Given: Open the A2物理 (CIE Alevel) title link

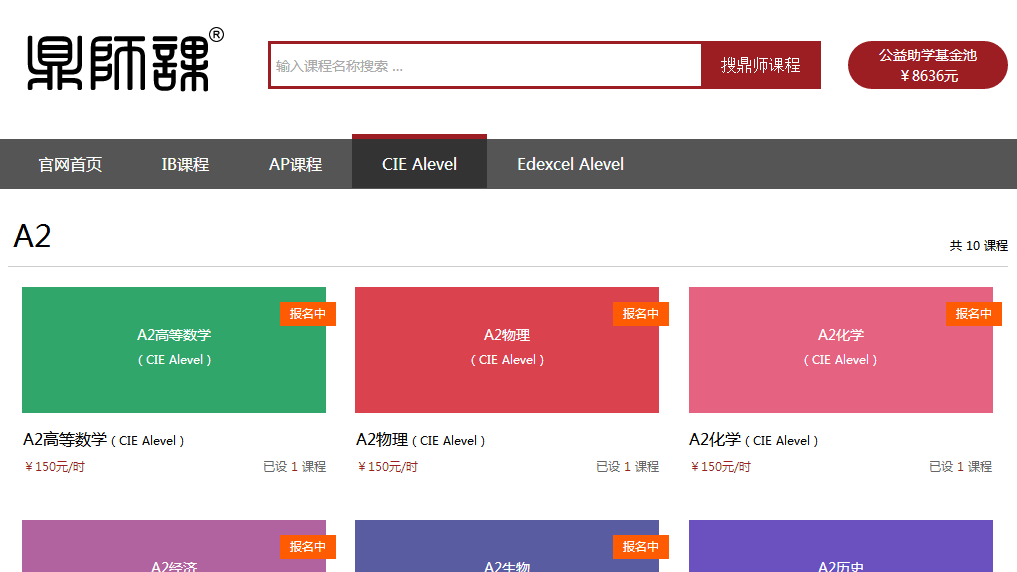Looking at the screenshot, I should pos(420,440).
